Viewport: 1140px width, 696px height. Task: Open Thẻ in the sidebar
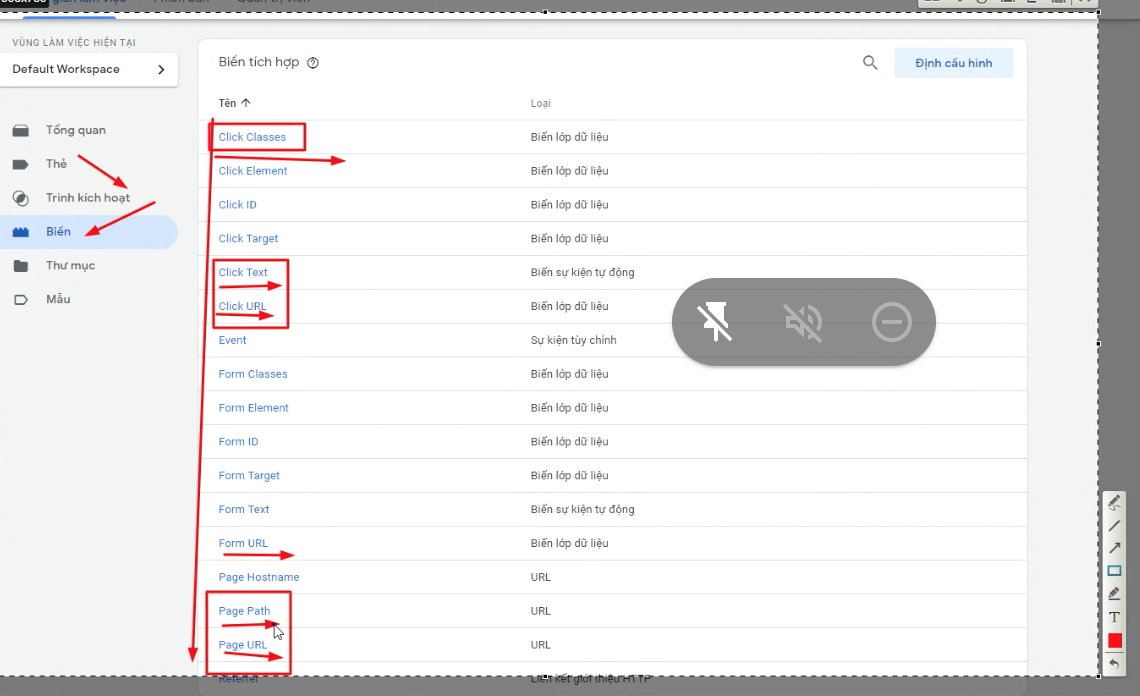[x=56, y=164]
